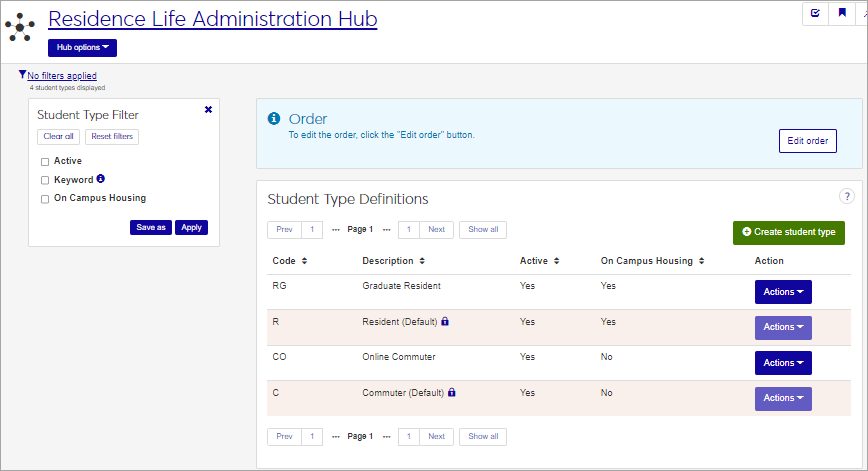Click the checkmark edit icon in header
The height and width of the screenshot is (471, 868).
[x=816, y=13]
